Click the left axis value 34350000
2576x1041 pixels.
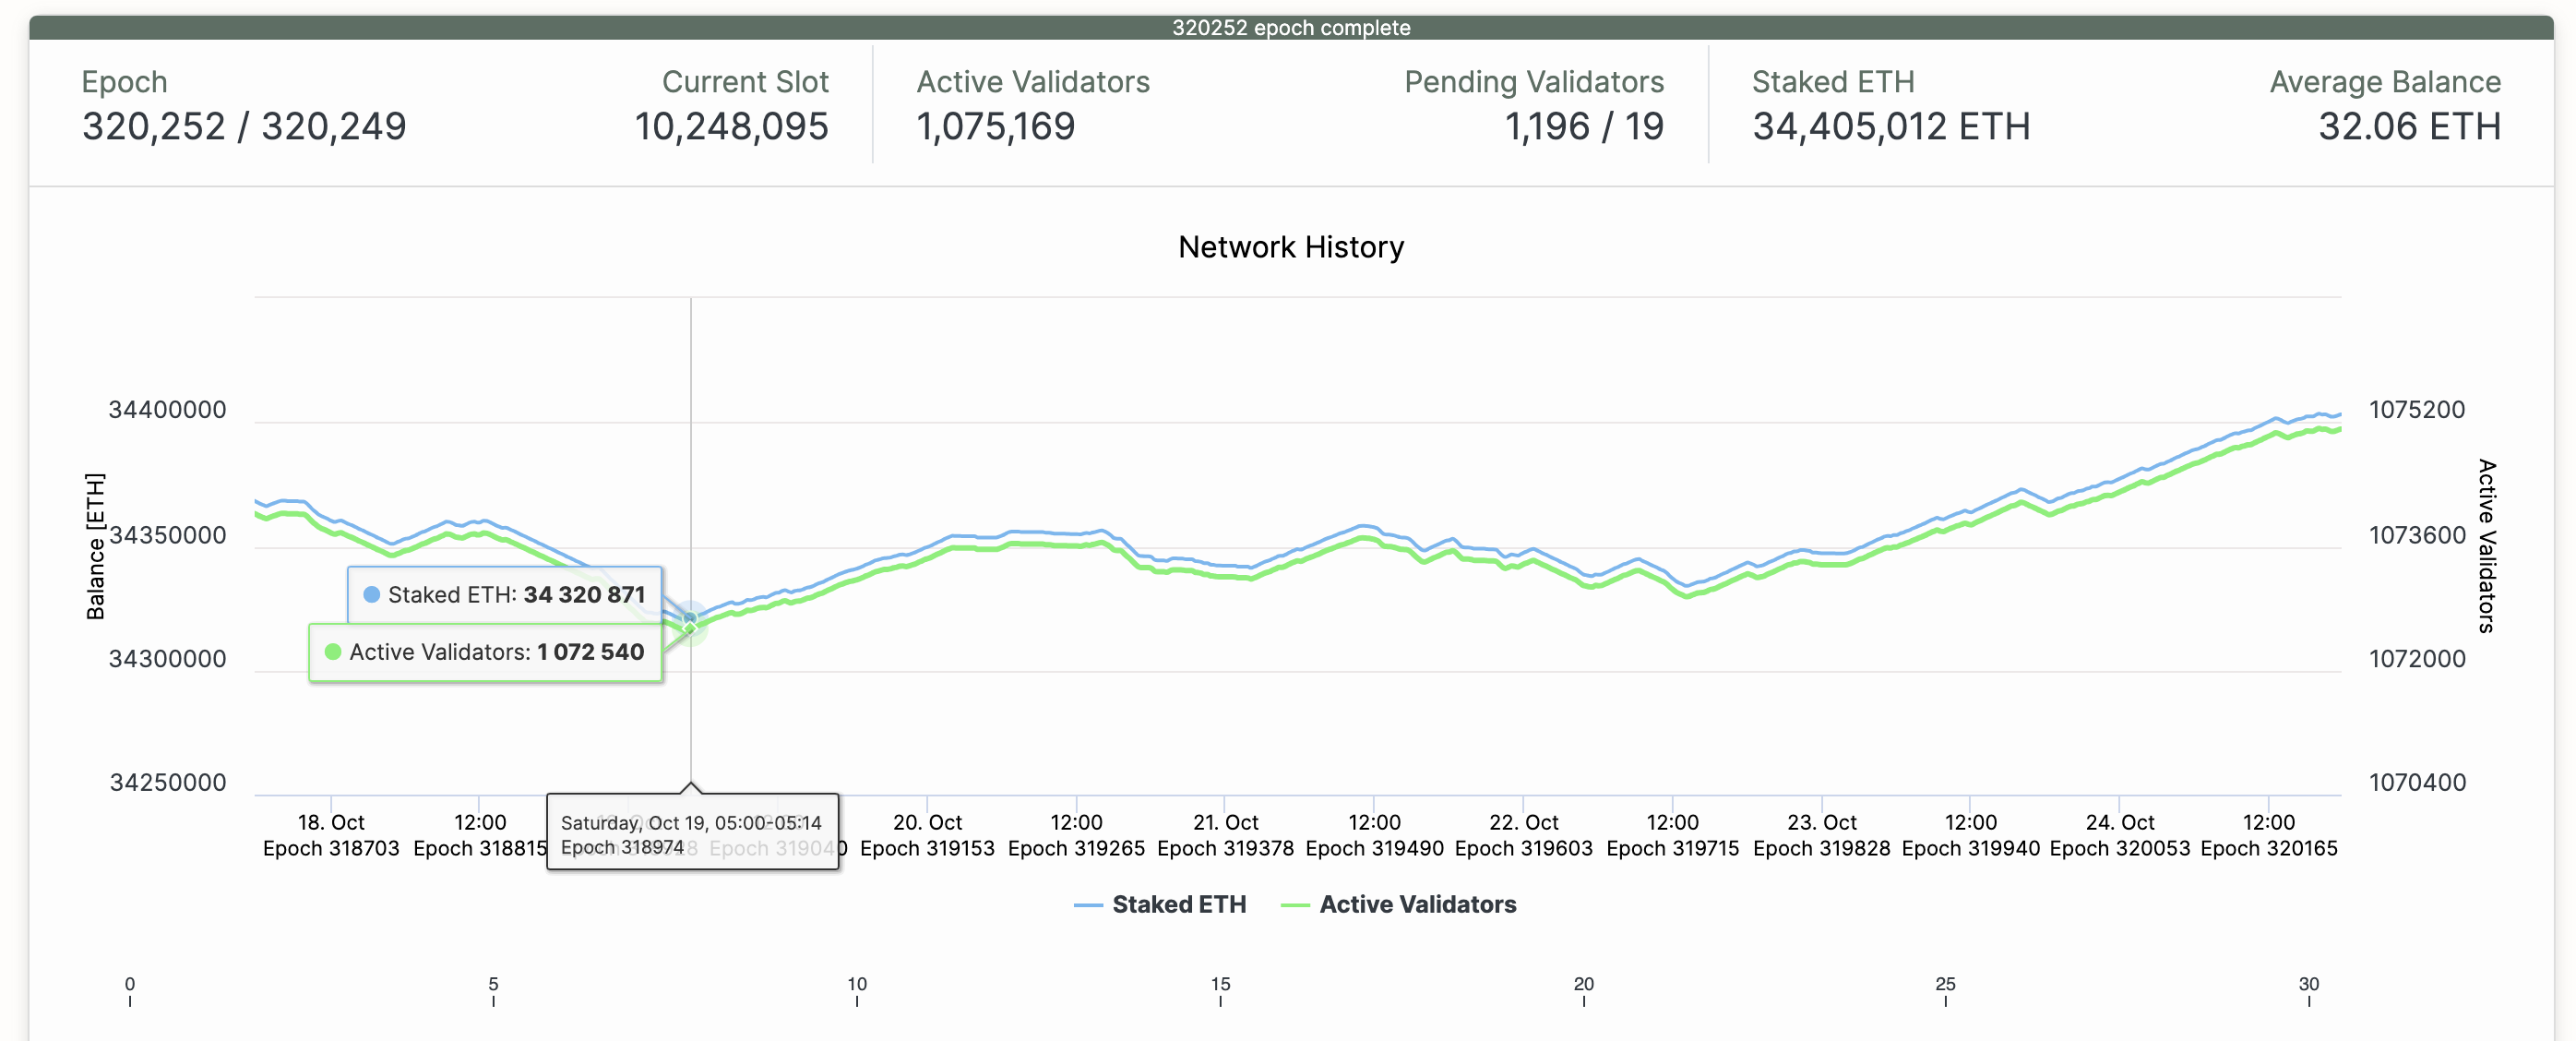click(x=167, y=535)
